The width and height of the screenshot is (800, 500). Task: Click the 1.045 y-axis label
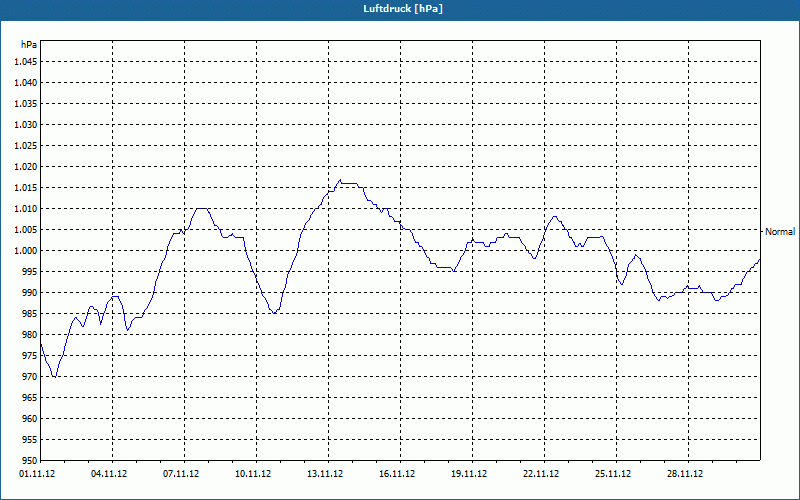pos(26,62)
